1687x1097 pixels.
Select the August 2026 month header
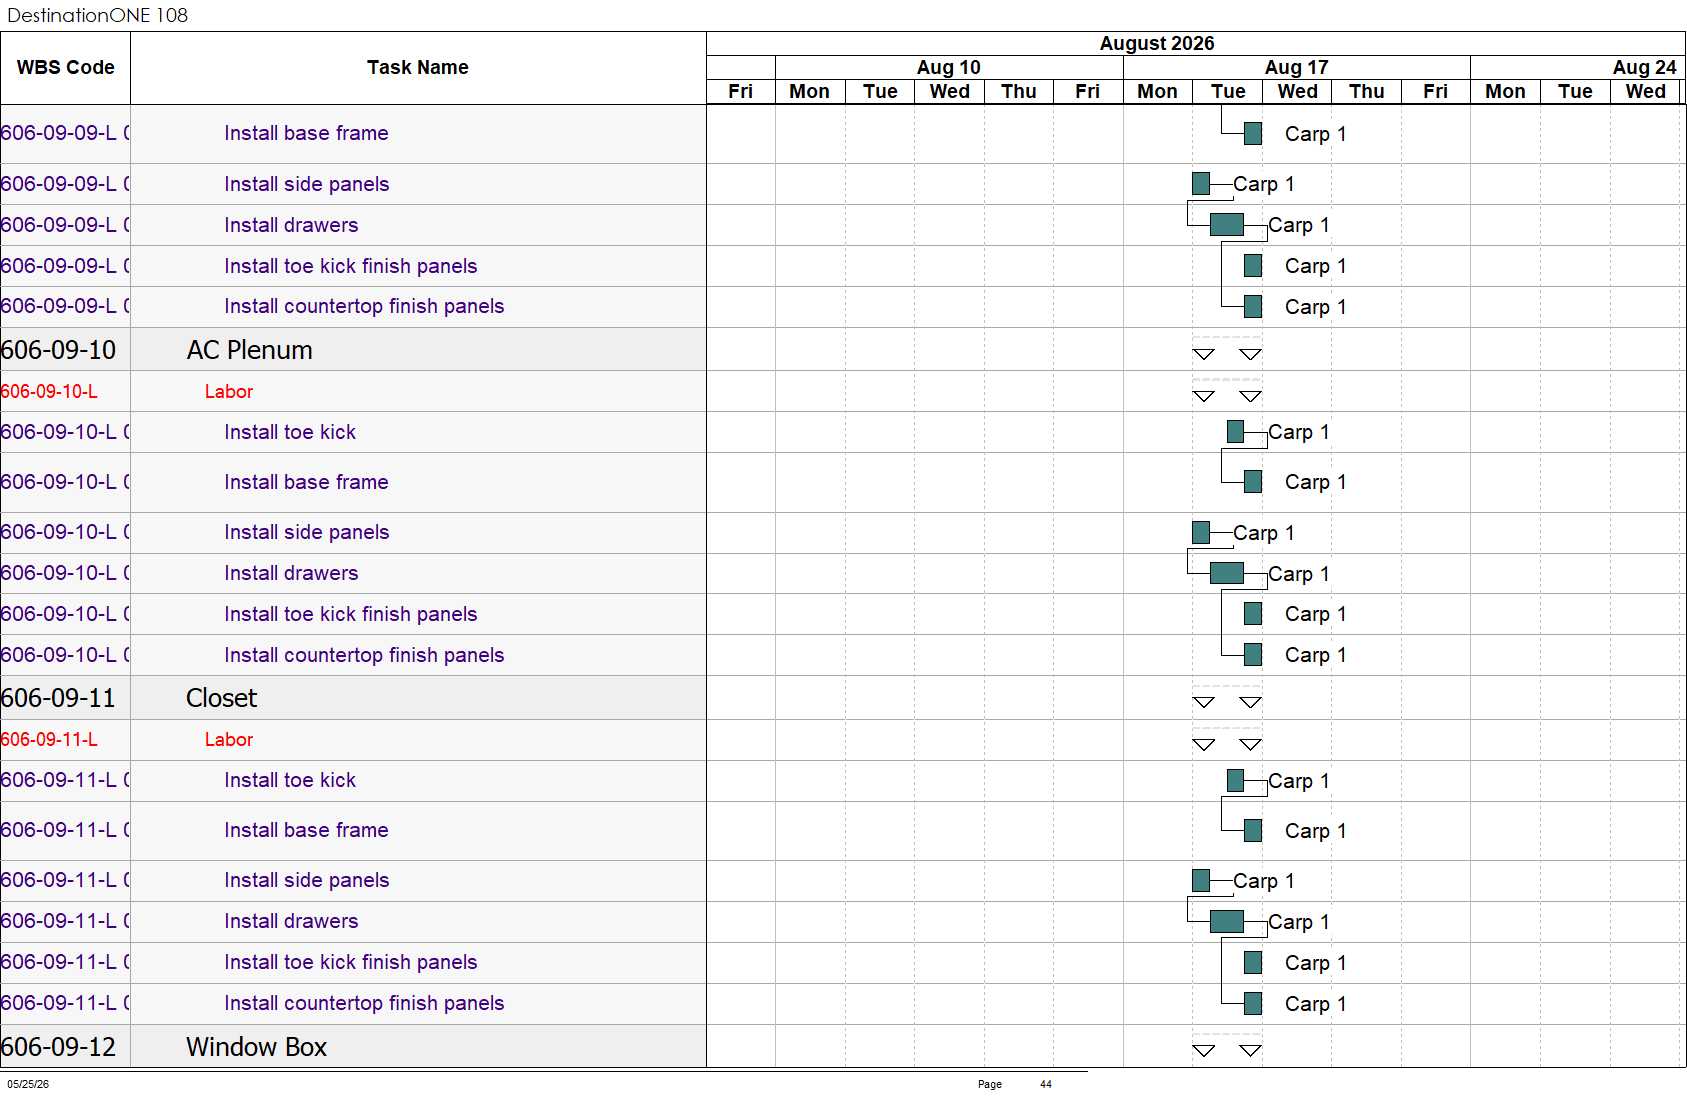[1156, 43]
